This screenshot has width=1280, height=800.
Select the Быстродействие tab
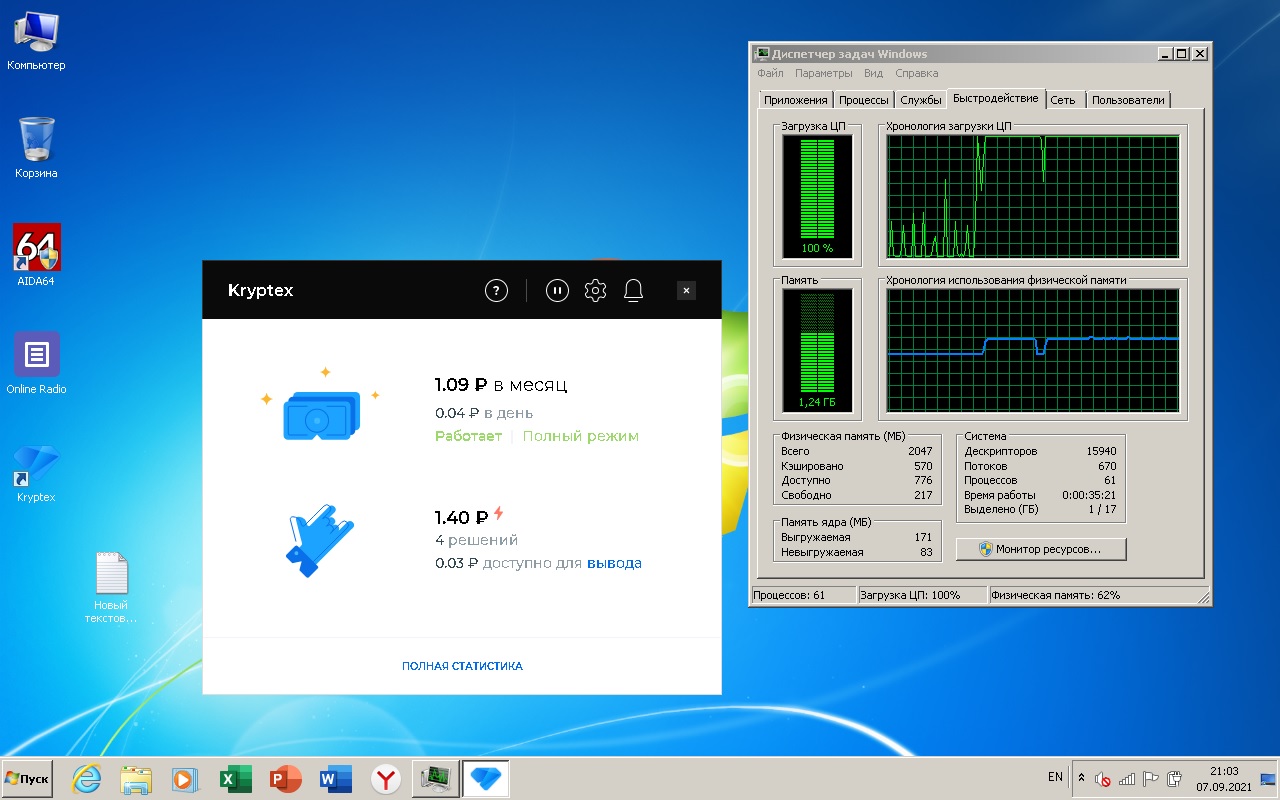pyautogui.click(x=996, y=99)
